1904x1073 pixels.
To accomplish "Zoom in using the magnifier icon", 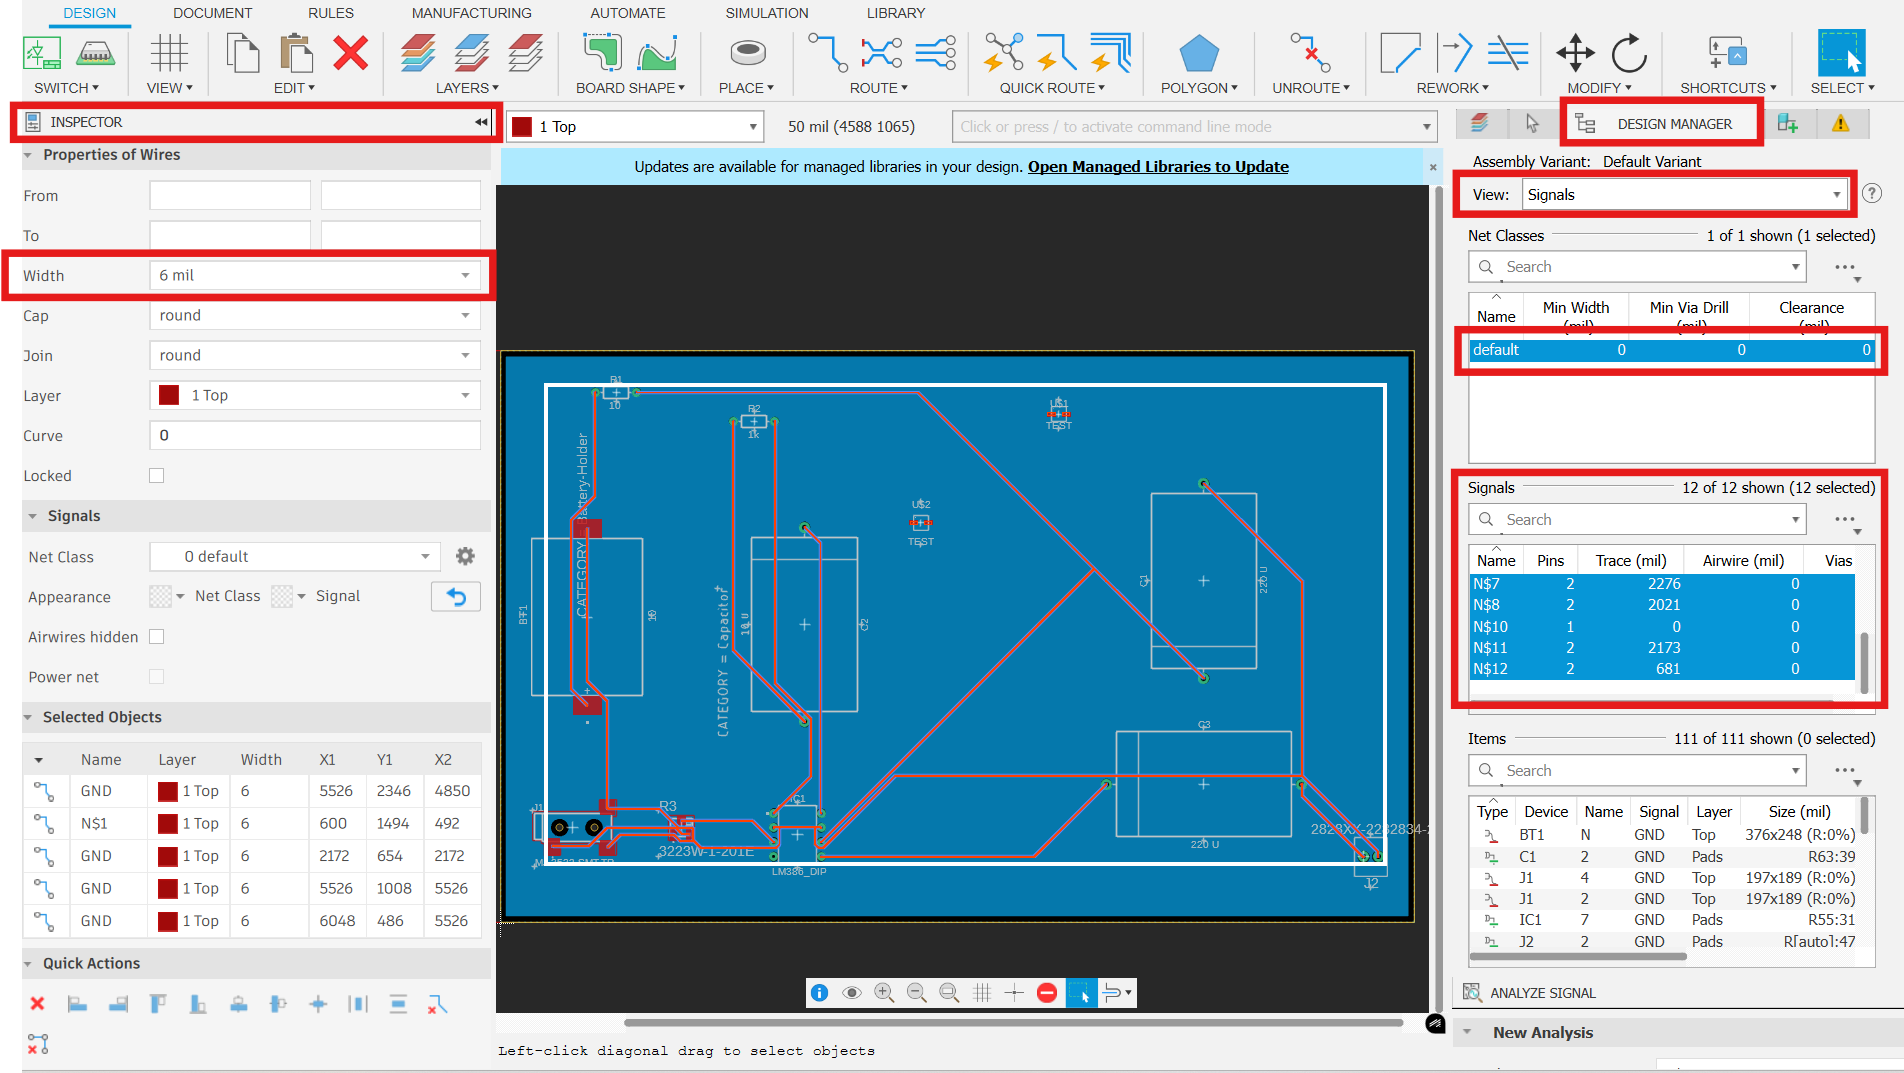I will [x=884, y=992].
